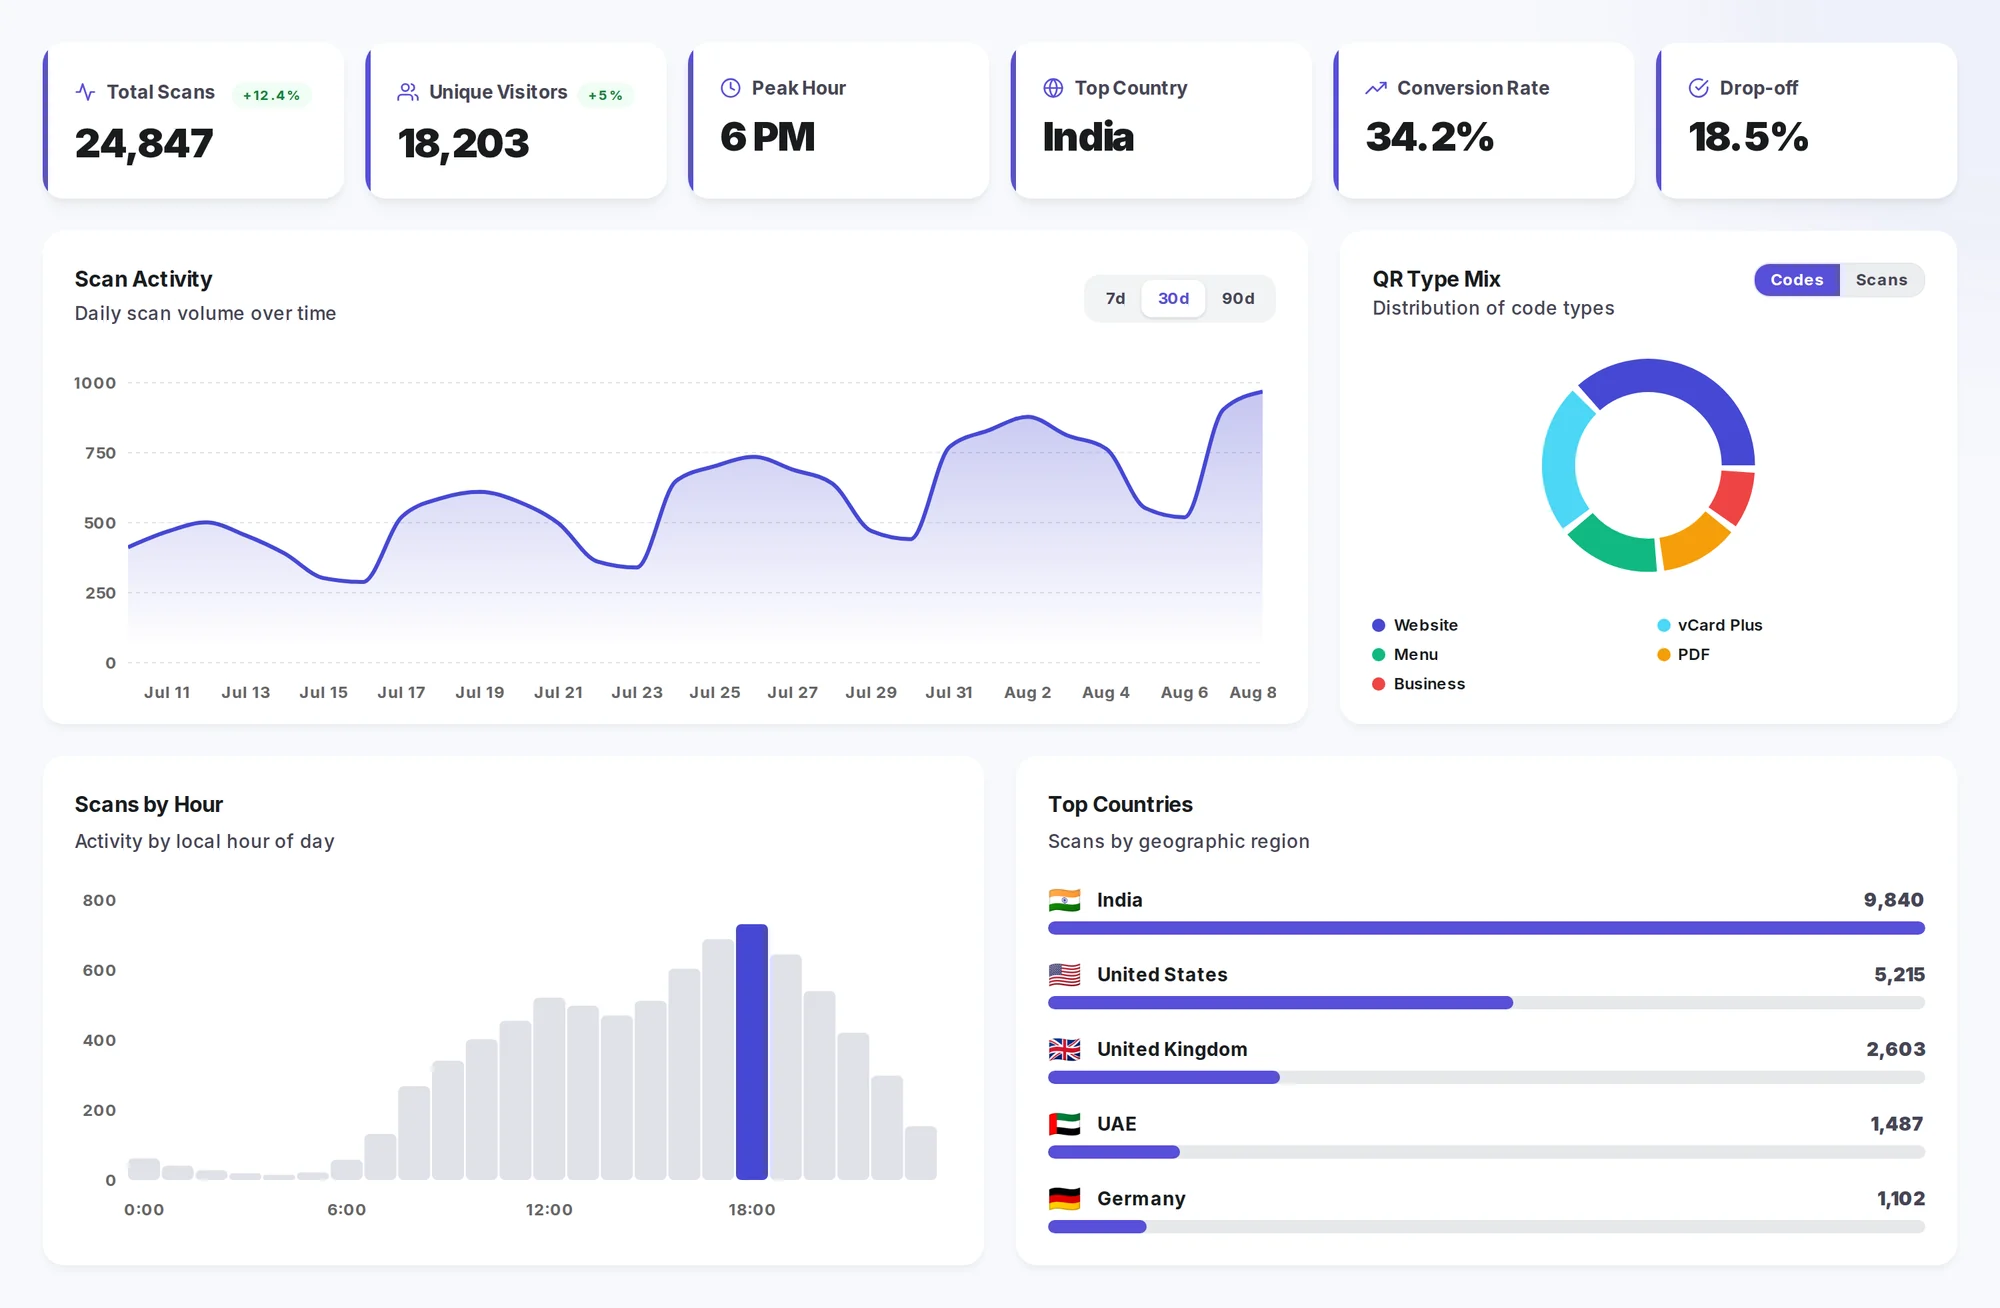Screen dimensions: 2000x1308
Task: Click the 6 PM peak hour value
Action: point(768,137)
